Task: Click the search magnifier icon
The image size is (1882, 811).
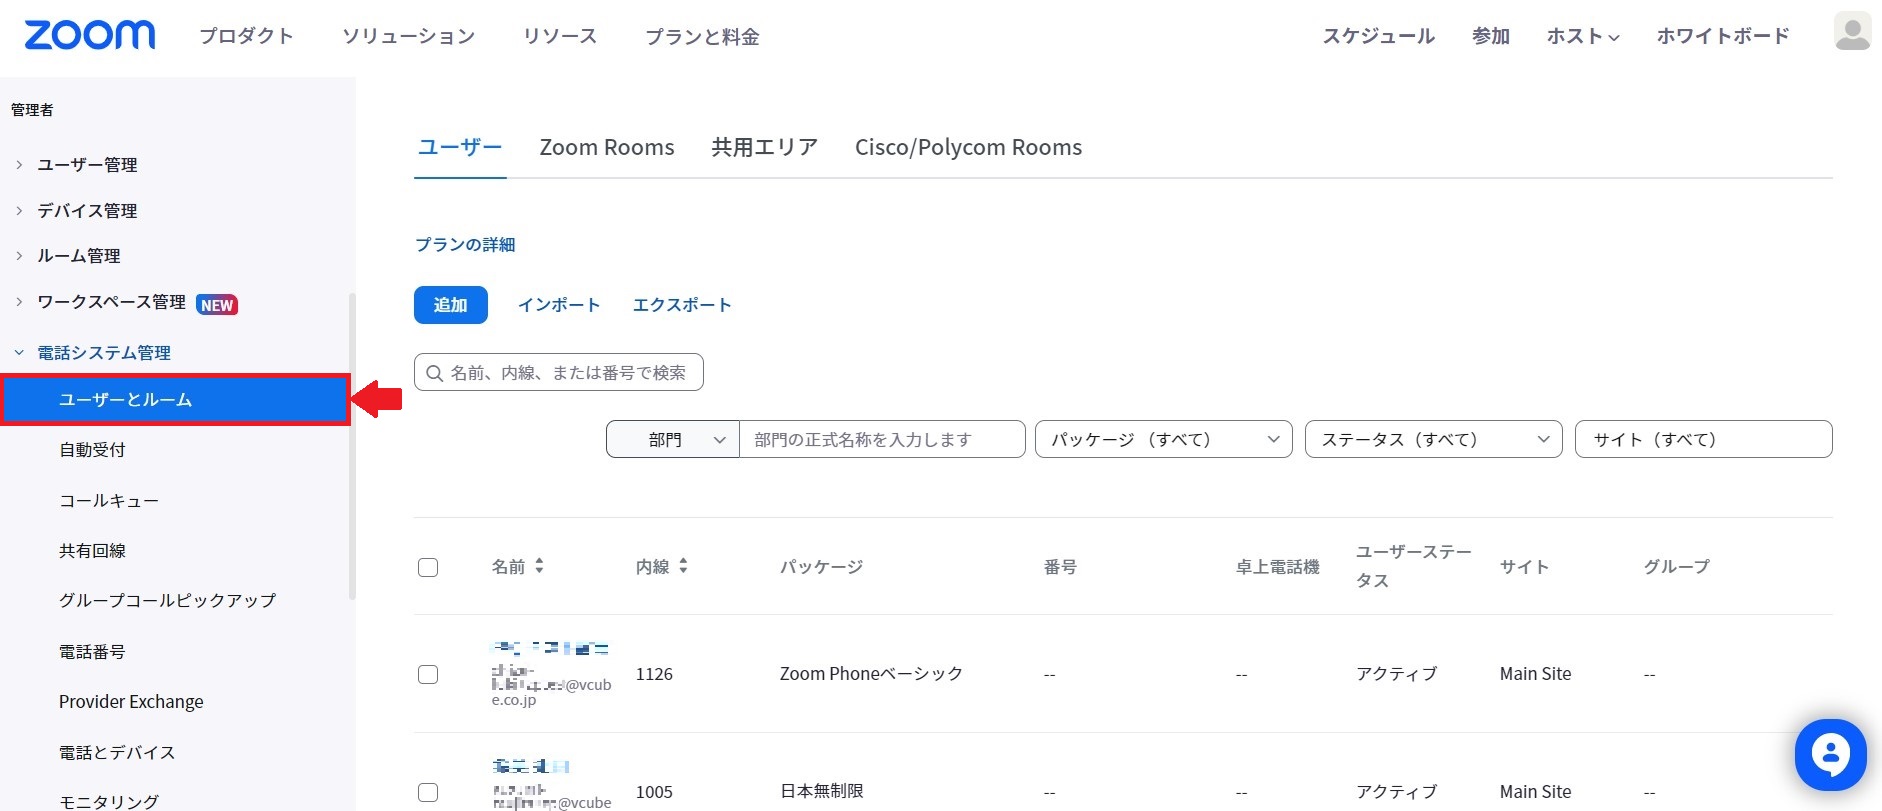Action: (434, 373)
